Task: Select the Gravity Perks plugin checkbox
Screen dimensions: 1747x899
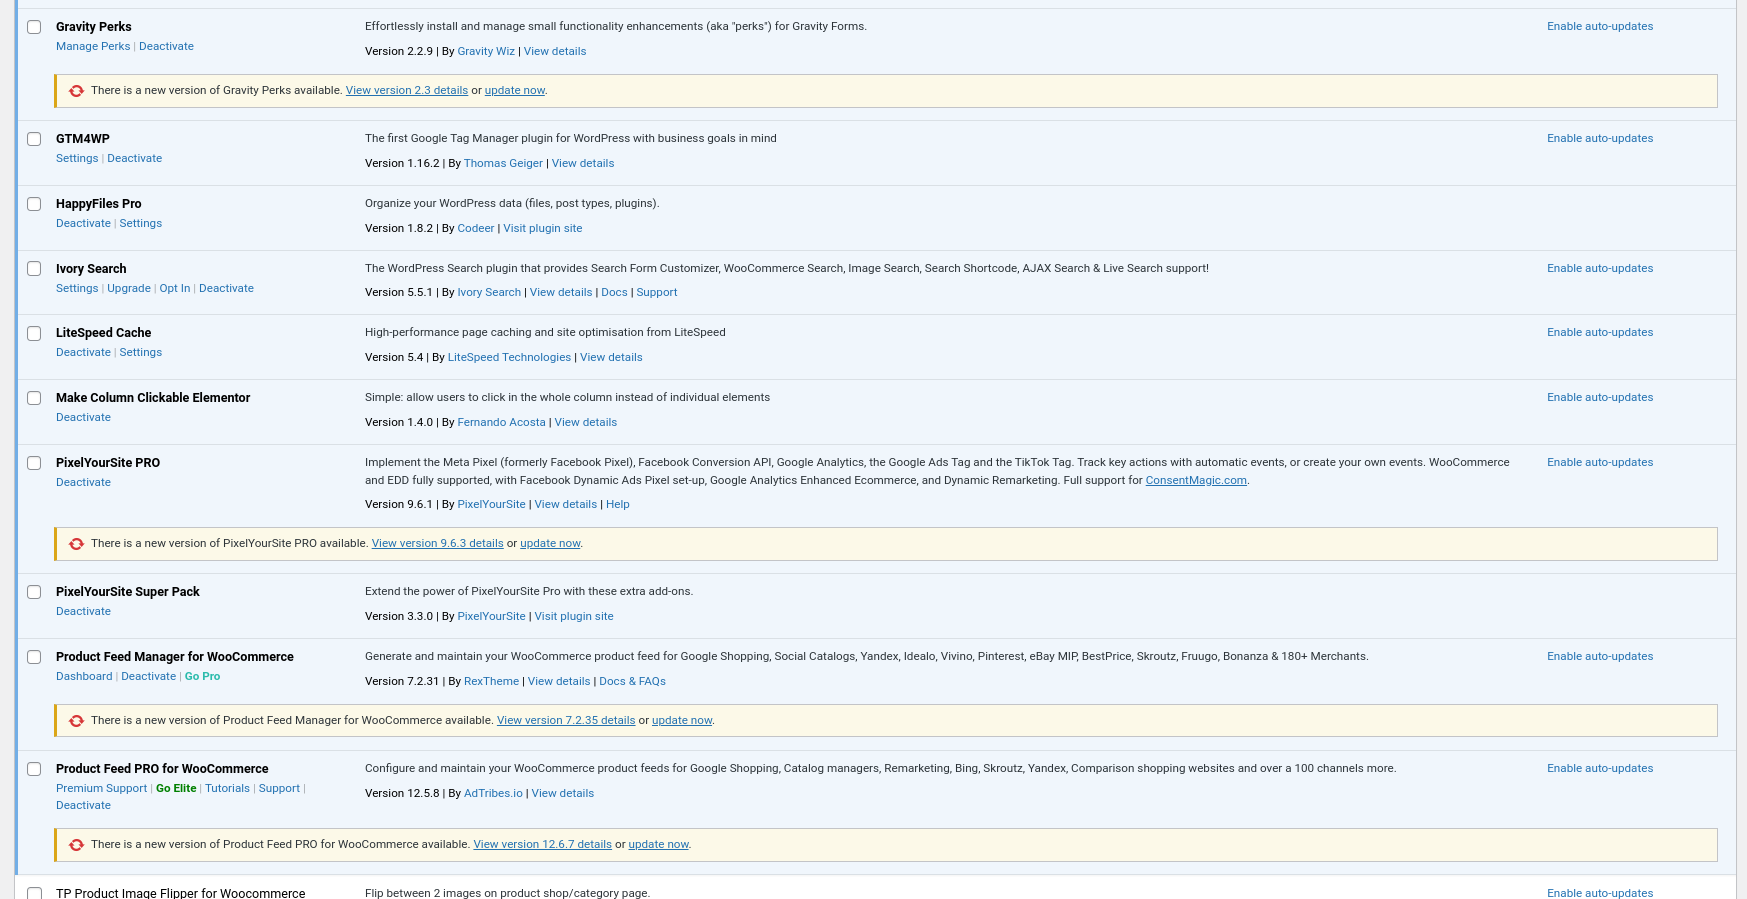Action: tap(34, 27)
